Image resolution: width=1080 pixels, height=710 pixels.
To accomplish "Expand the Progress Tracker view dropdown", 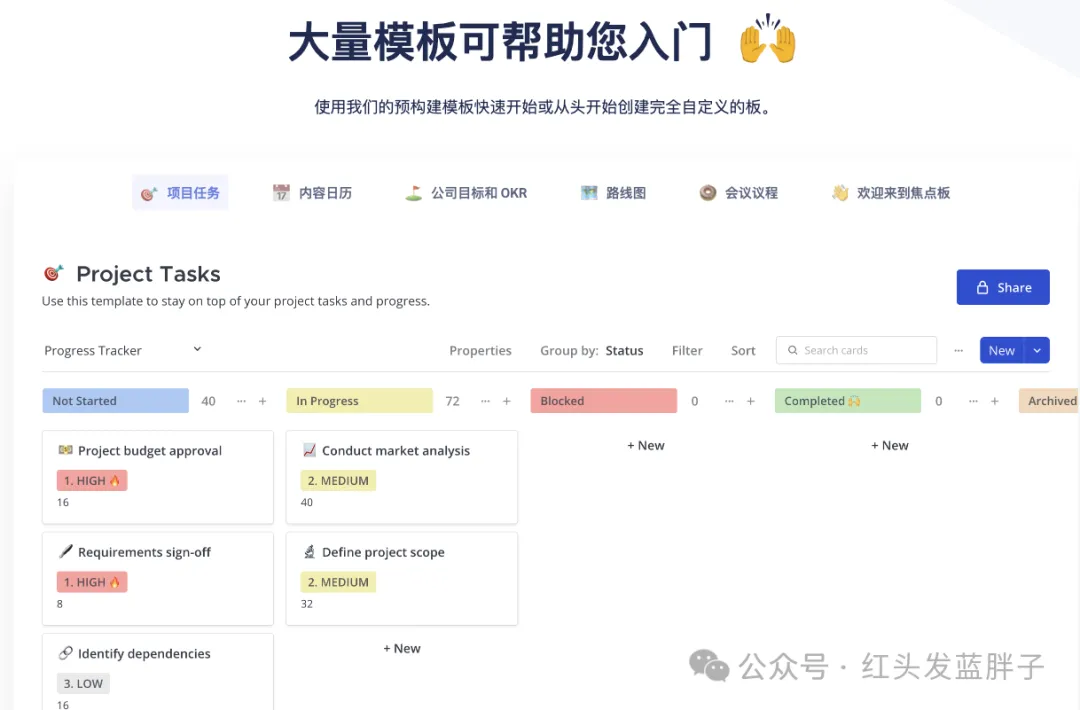I will (x=197, y=349).
